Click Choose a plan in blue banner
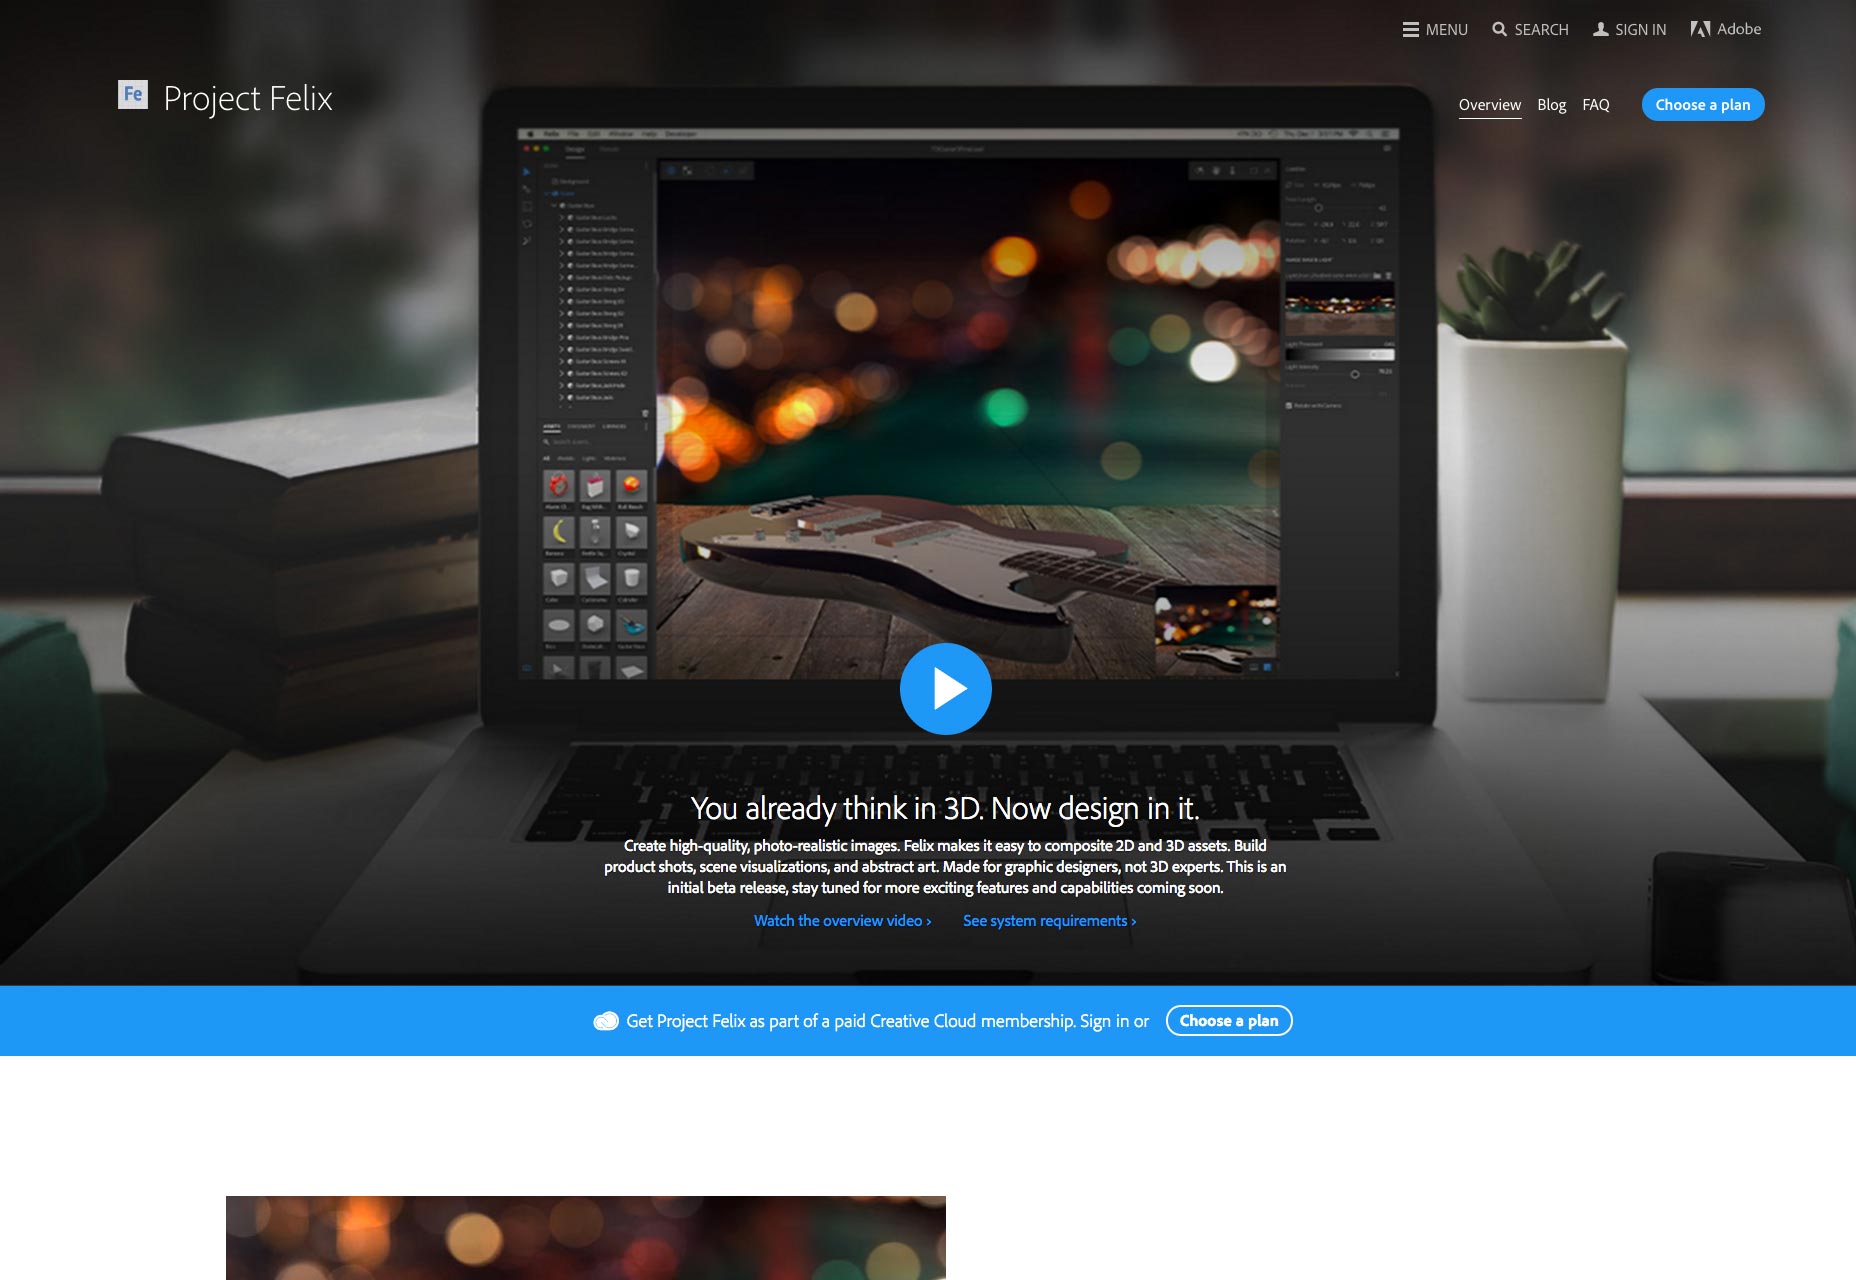Image resolution: width=1856 pixels, height=1280 pixels. click(1229, 1021)
